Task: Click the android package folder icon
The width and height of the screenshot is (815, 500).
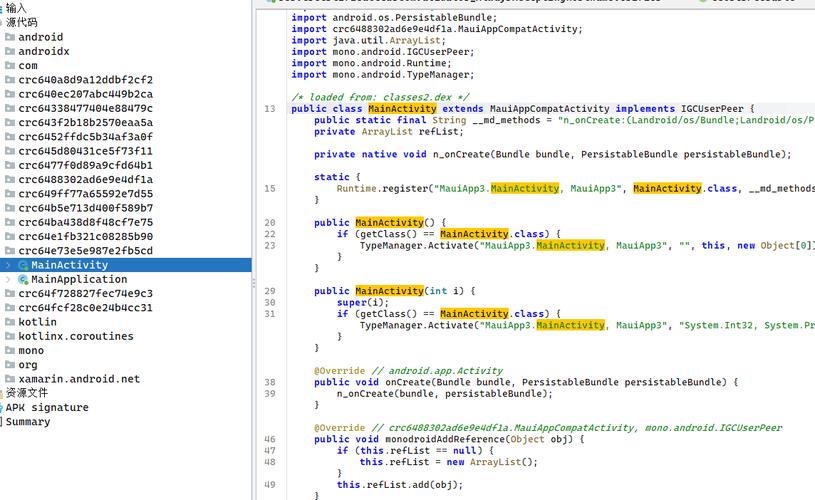Action: click(x=10, y=37)
